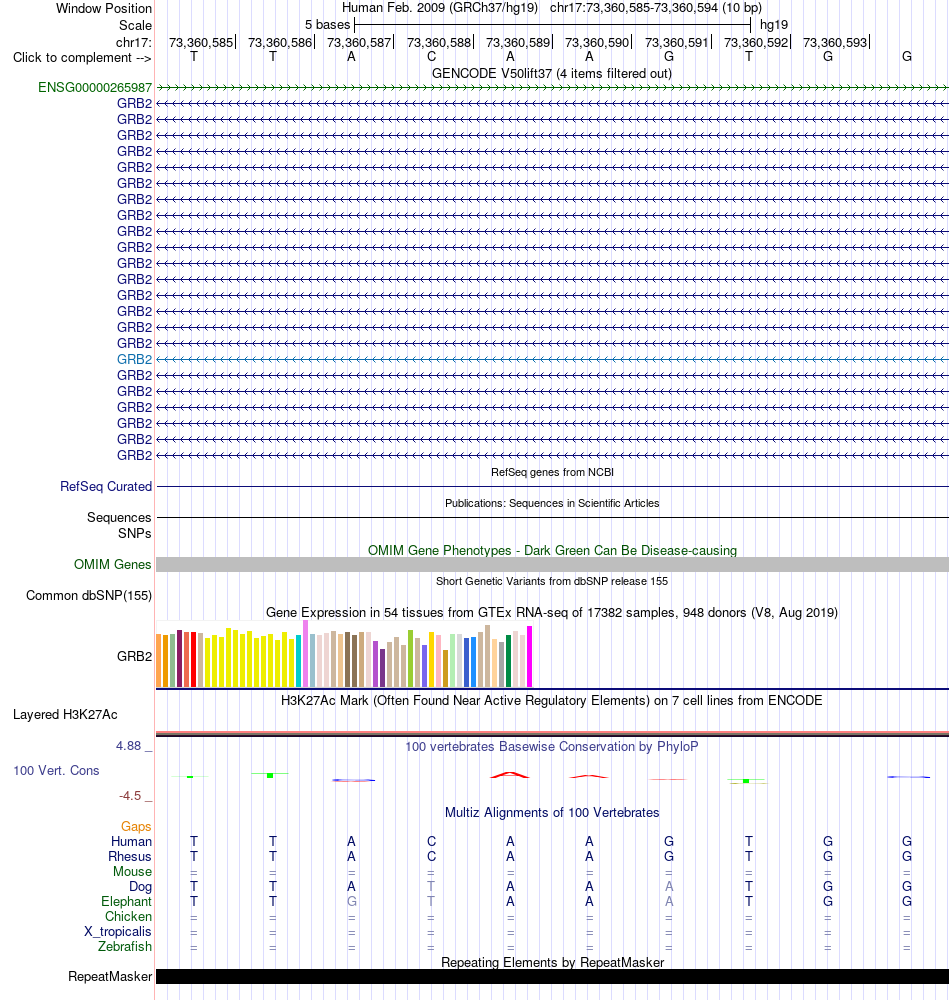950x1000 pixels.
Task: Click the 'Mouse' alignment row label
Action: pos(133,871)
